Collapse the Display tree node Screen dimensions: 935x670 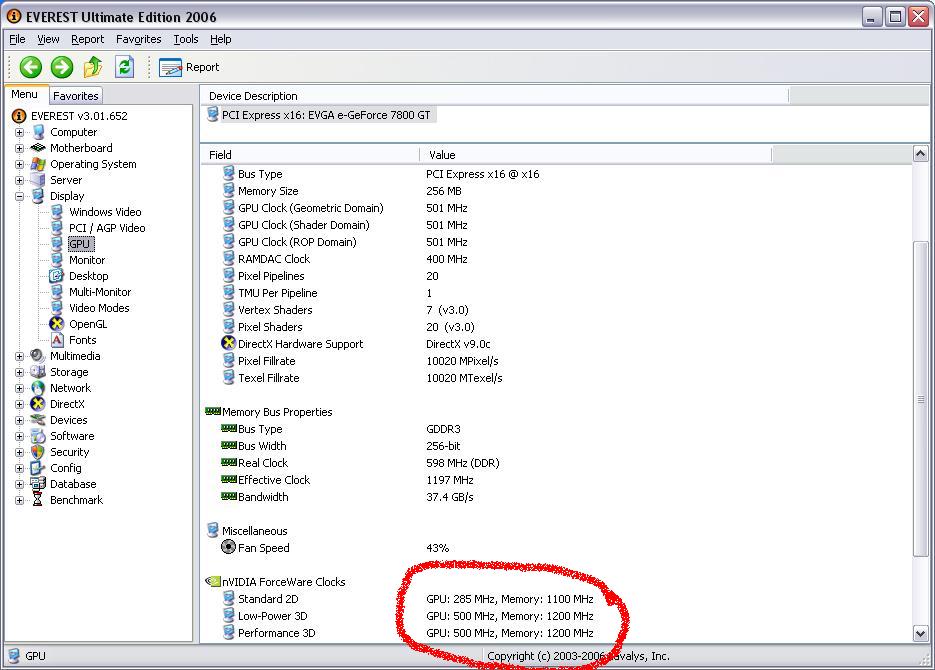[19, 196]
